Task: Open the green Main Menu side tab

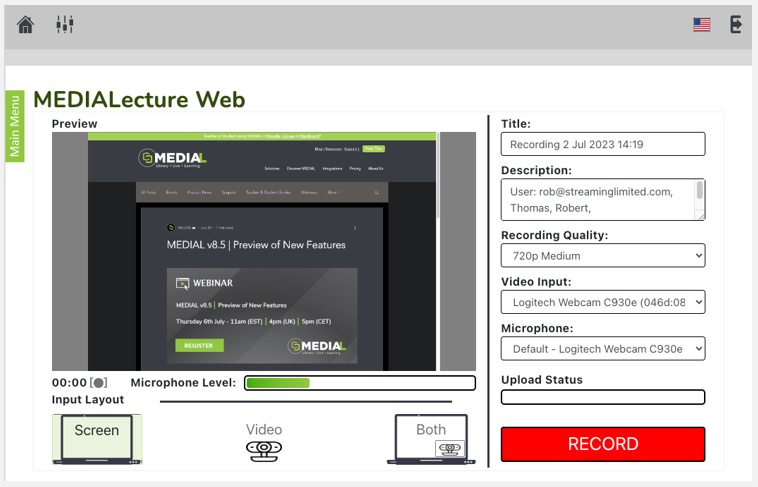Action: click(15, 126)
